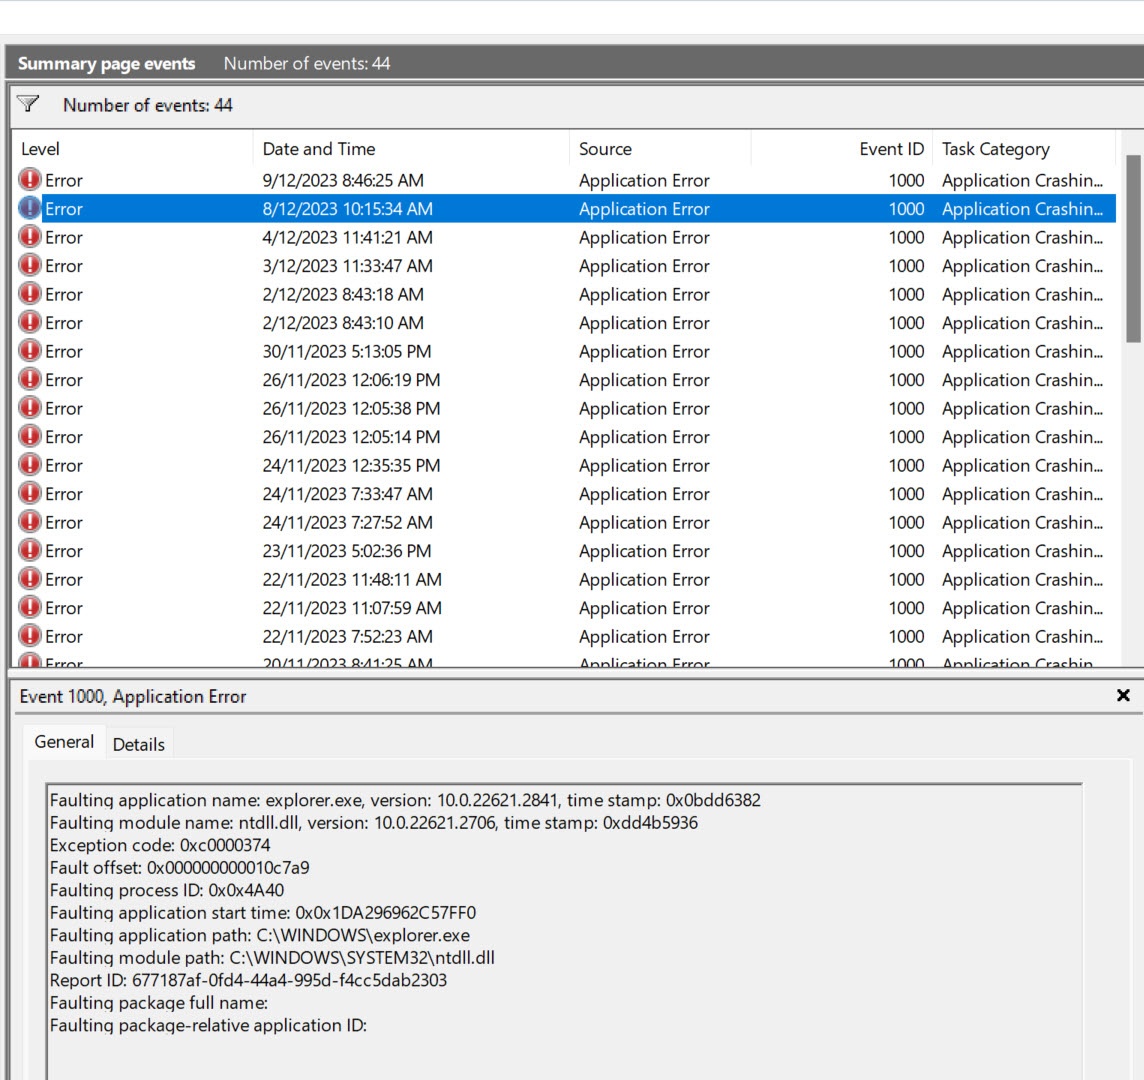1144x1080 pixels.
Task: Click error icon for 26/11/2023 12:06:19 PM event
Action: [30, 379]
